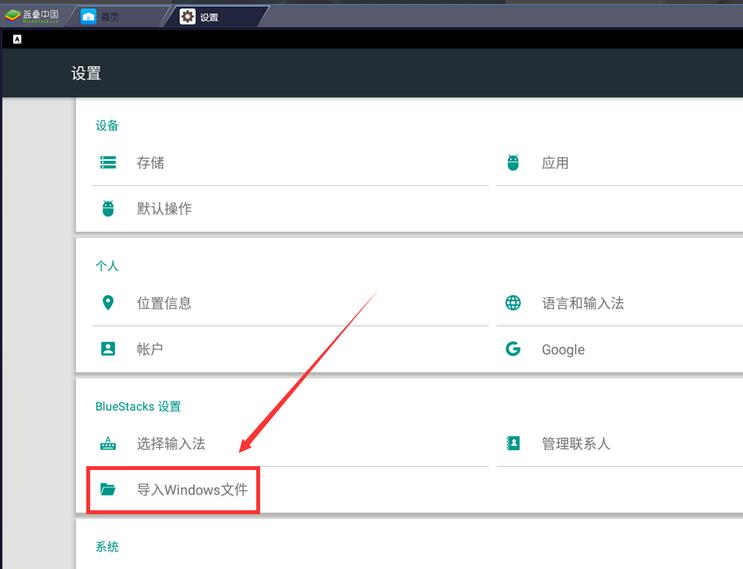Open Google settings entry
Image resolution: width=743 pixels, height=569 pixels.
[620, 349]
